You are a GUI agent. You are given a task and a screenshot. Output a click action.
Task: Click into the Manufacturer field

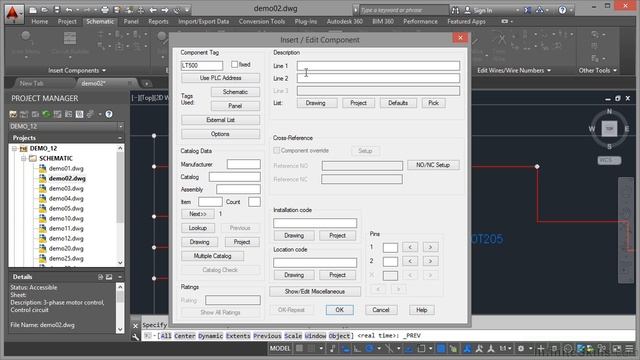[x=244, y=164]
